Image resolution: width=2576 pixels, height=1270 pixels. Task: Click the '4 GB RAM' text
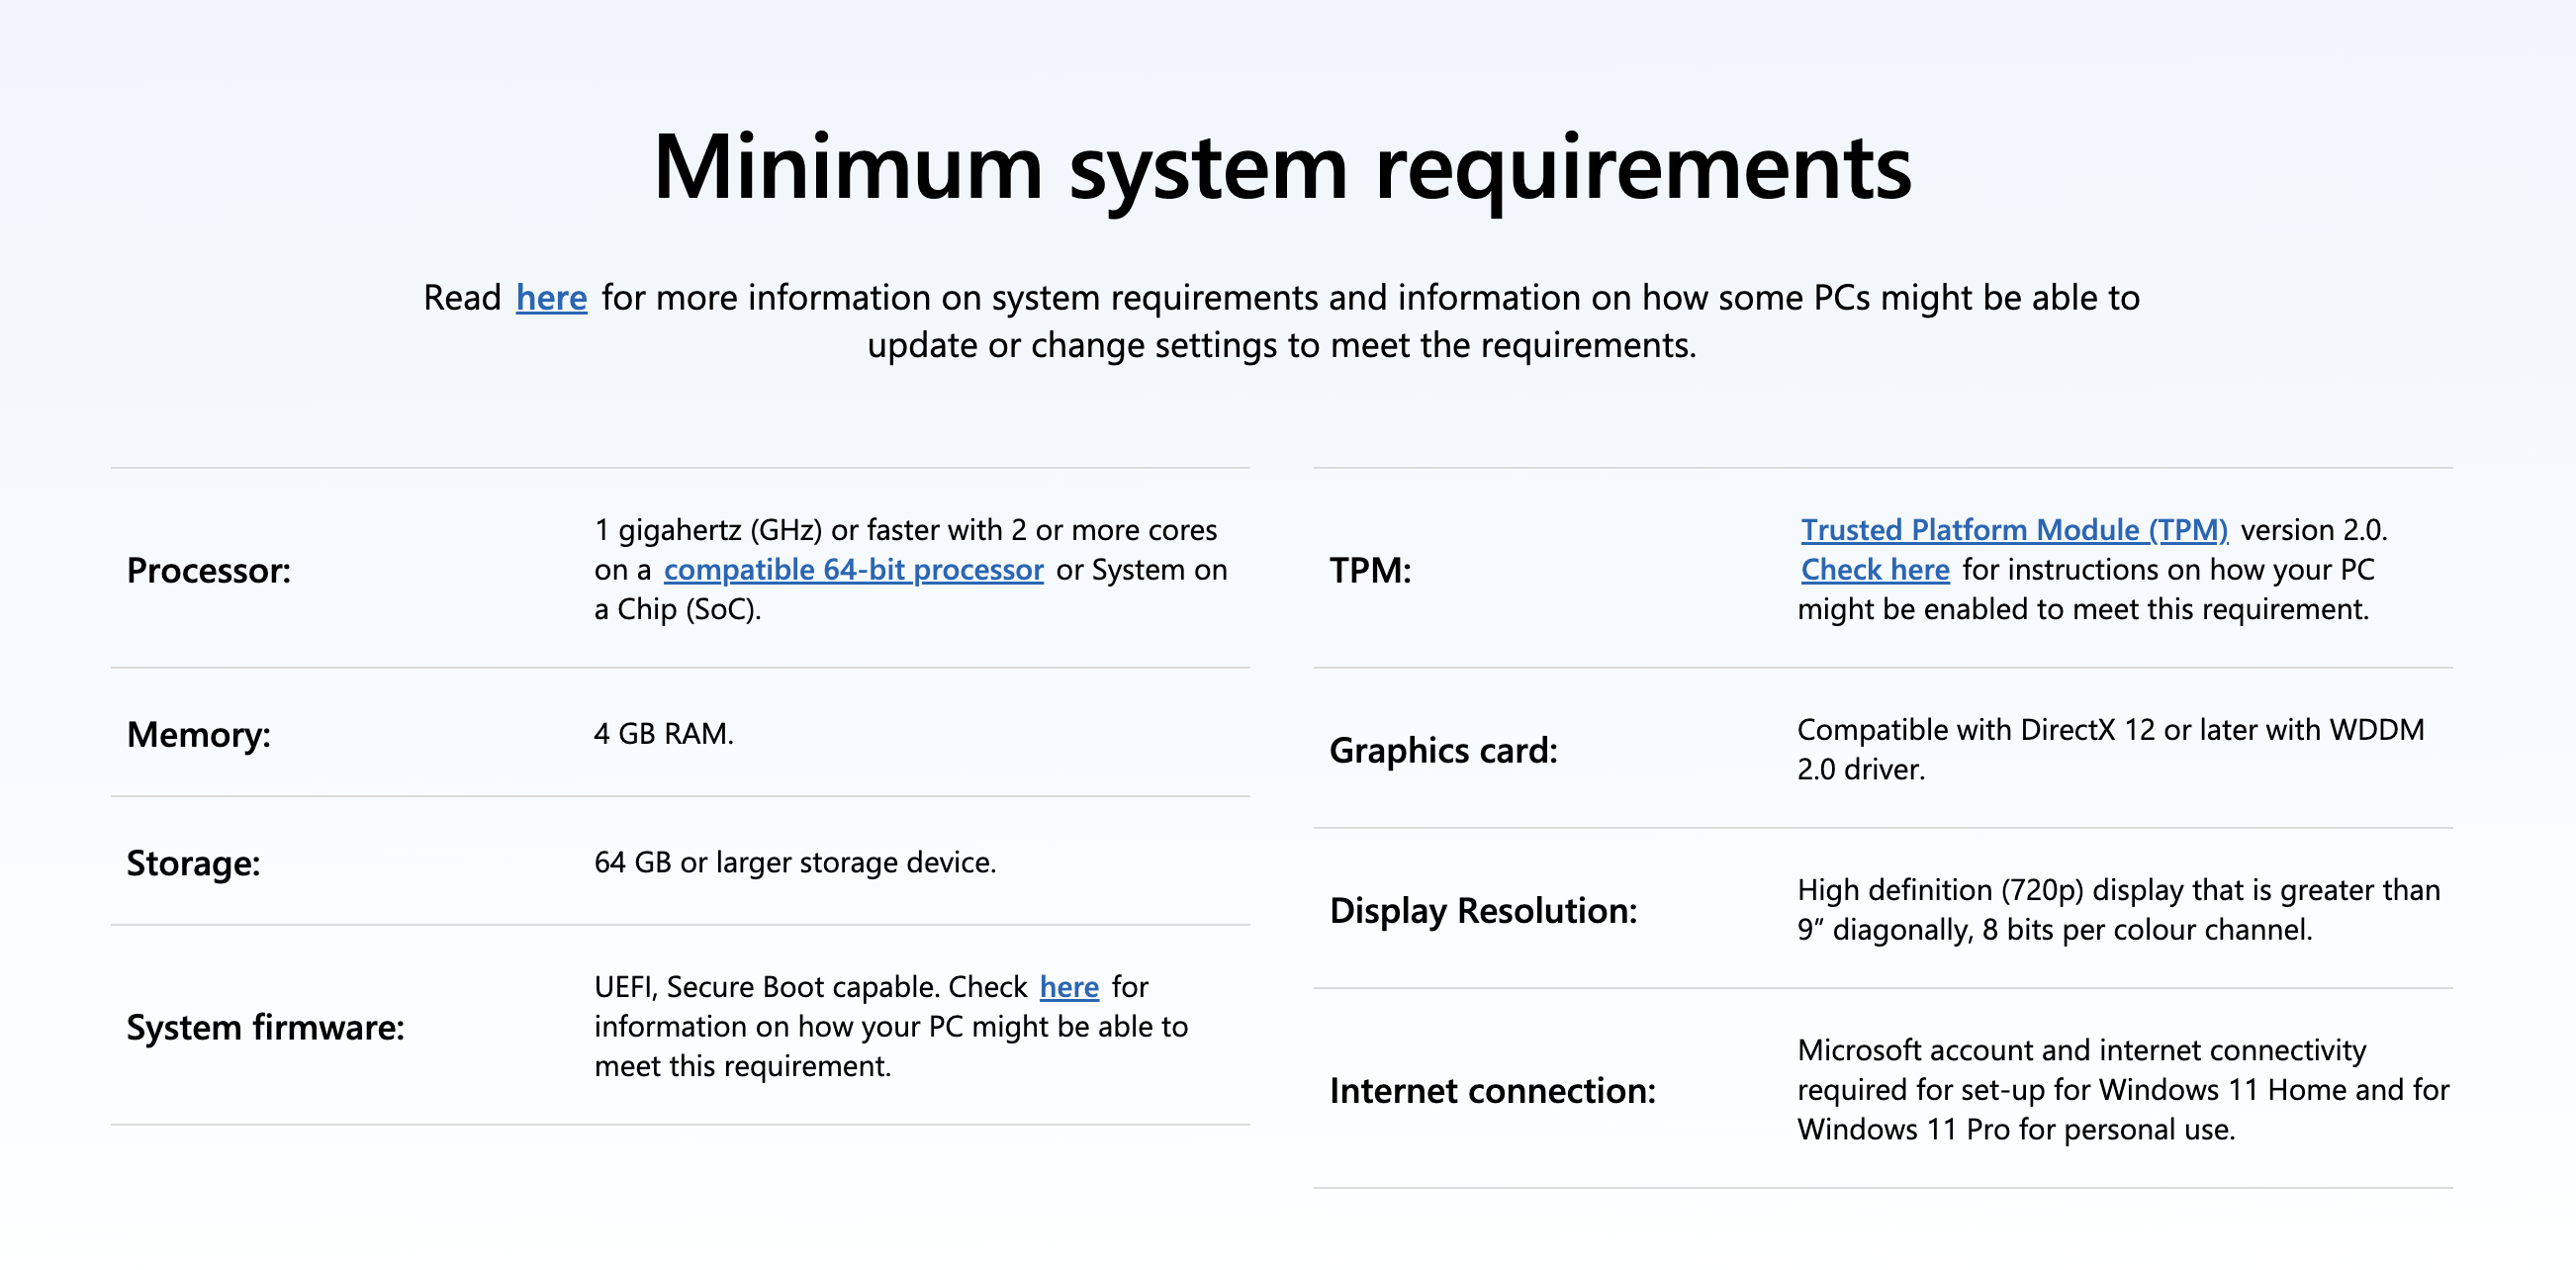tap(663, 733)
